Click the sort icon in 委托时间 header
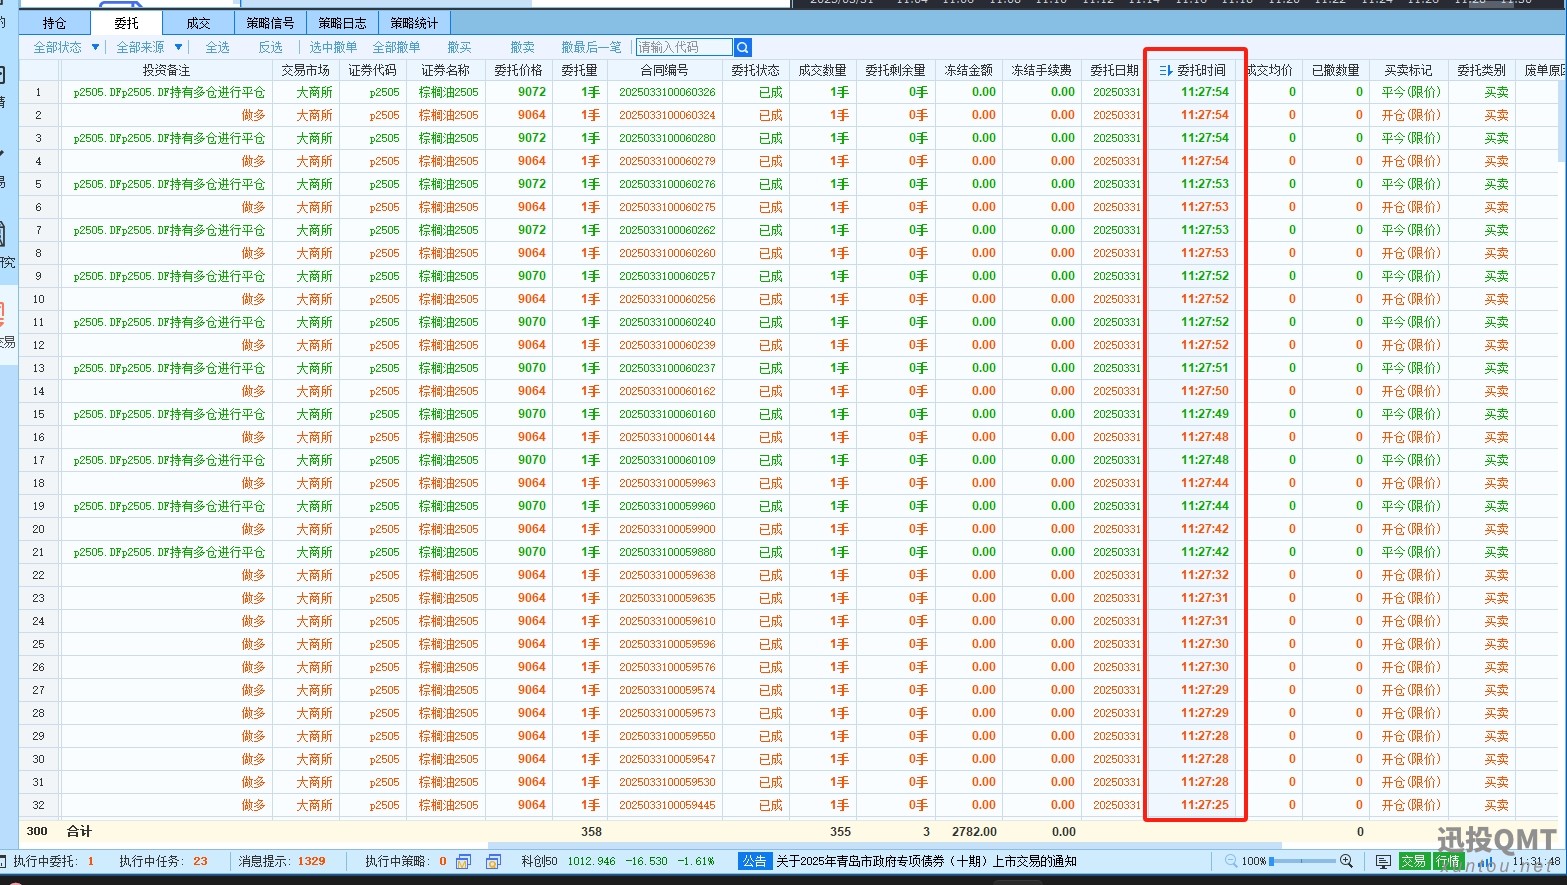The width and height of the screenshot is (1567, 885). click(1165, 70)
